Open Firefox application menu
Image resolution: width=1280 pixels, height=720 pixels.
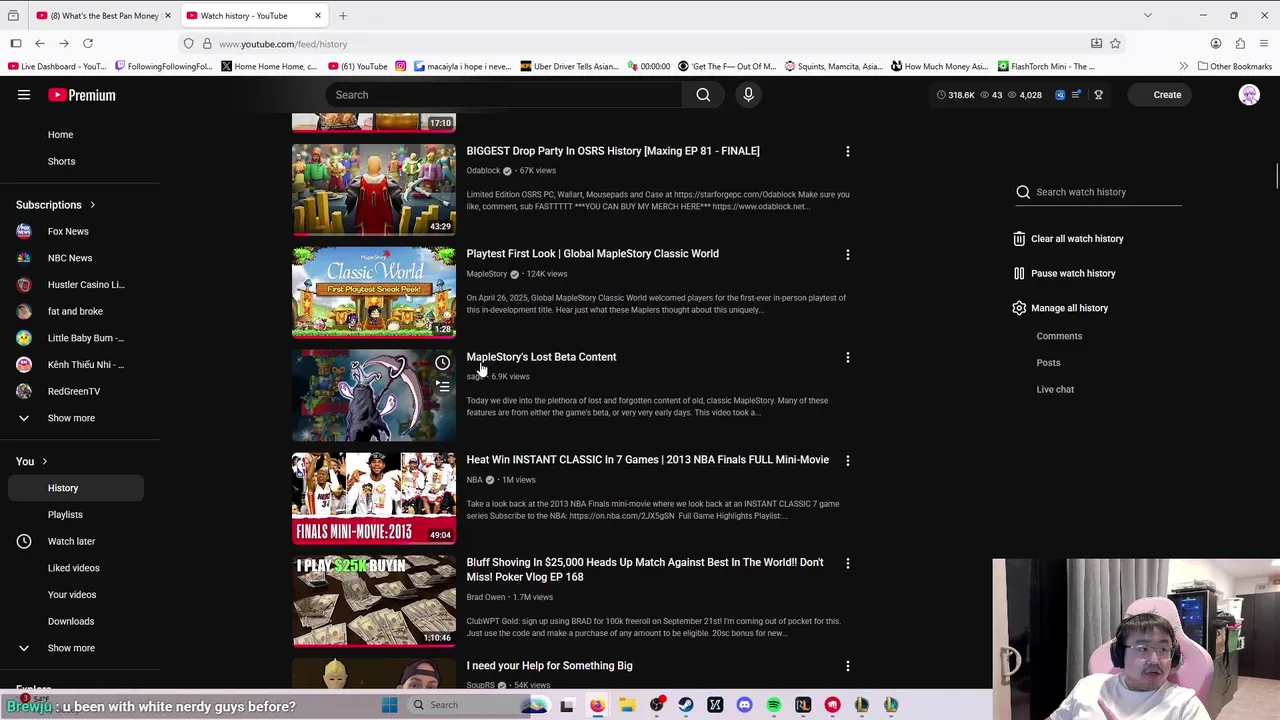(1264, 43)
